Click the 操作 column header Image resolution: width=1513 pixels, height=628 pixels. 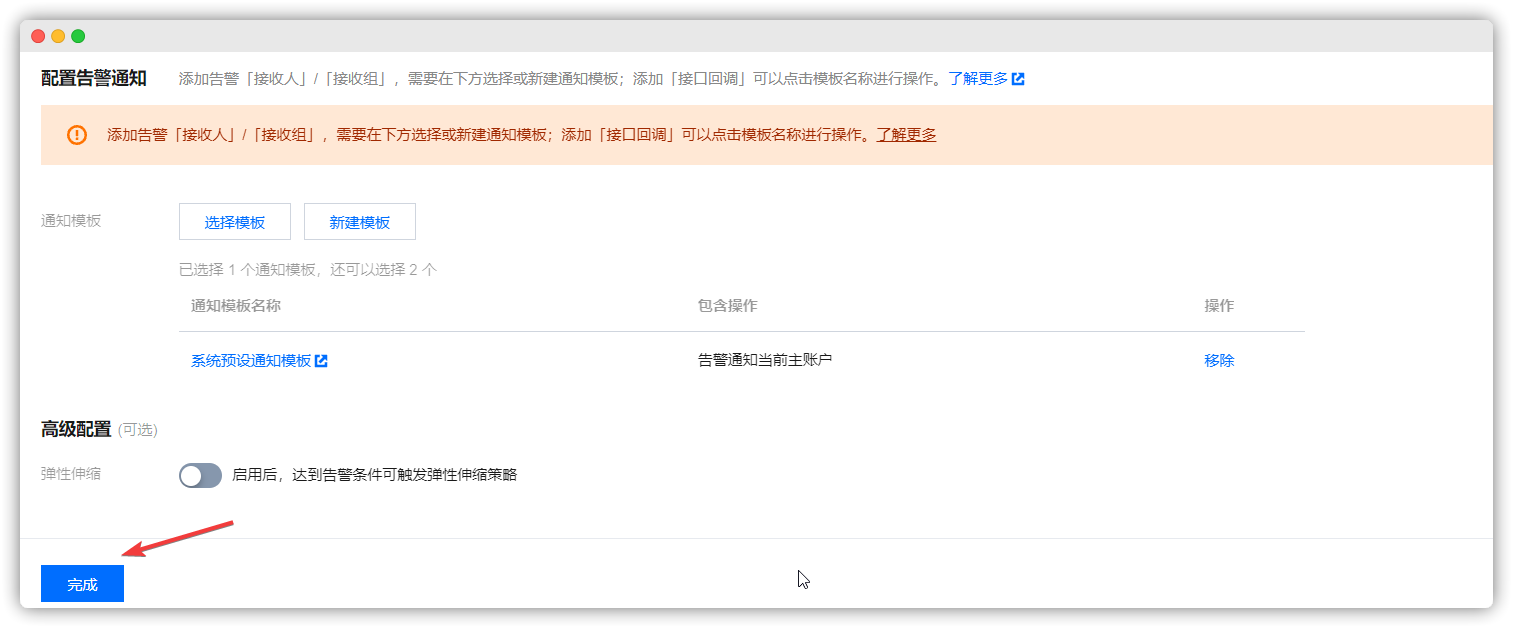point(1218,306)
